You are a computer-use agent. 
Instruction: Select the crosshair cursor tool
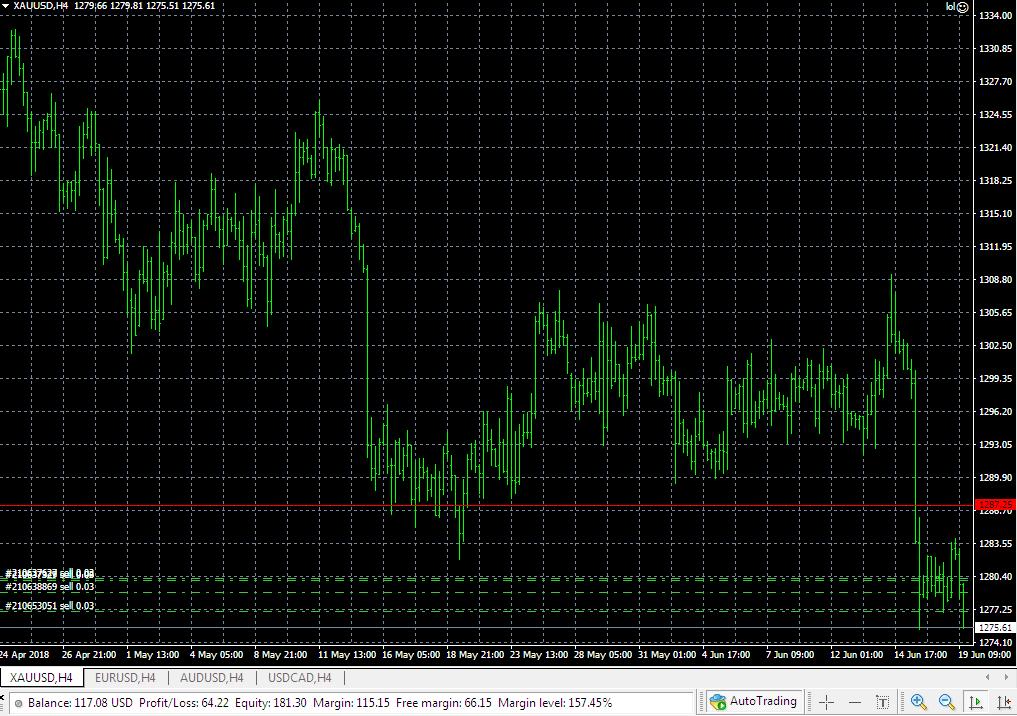[826, 702]
